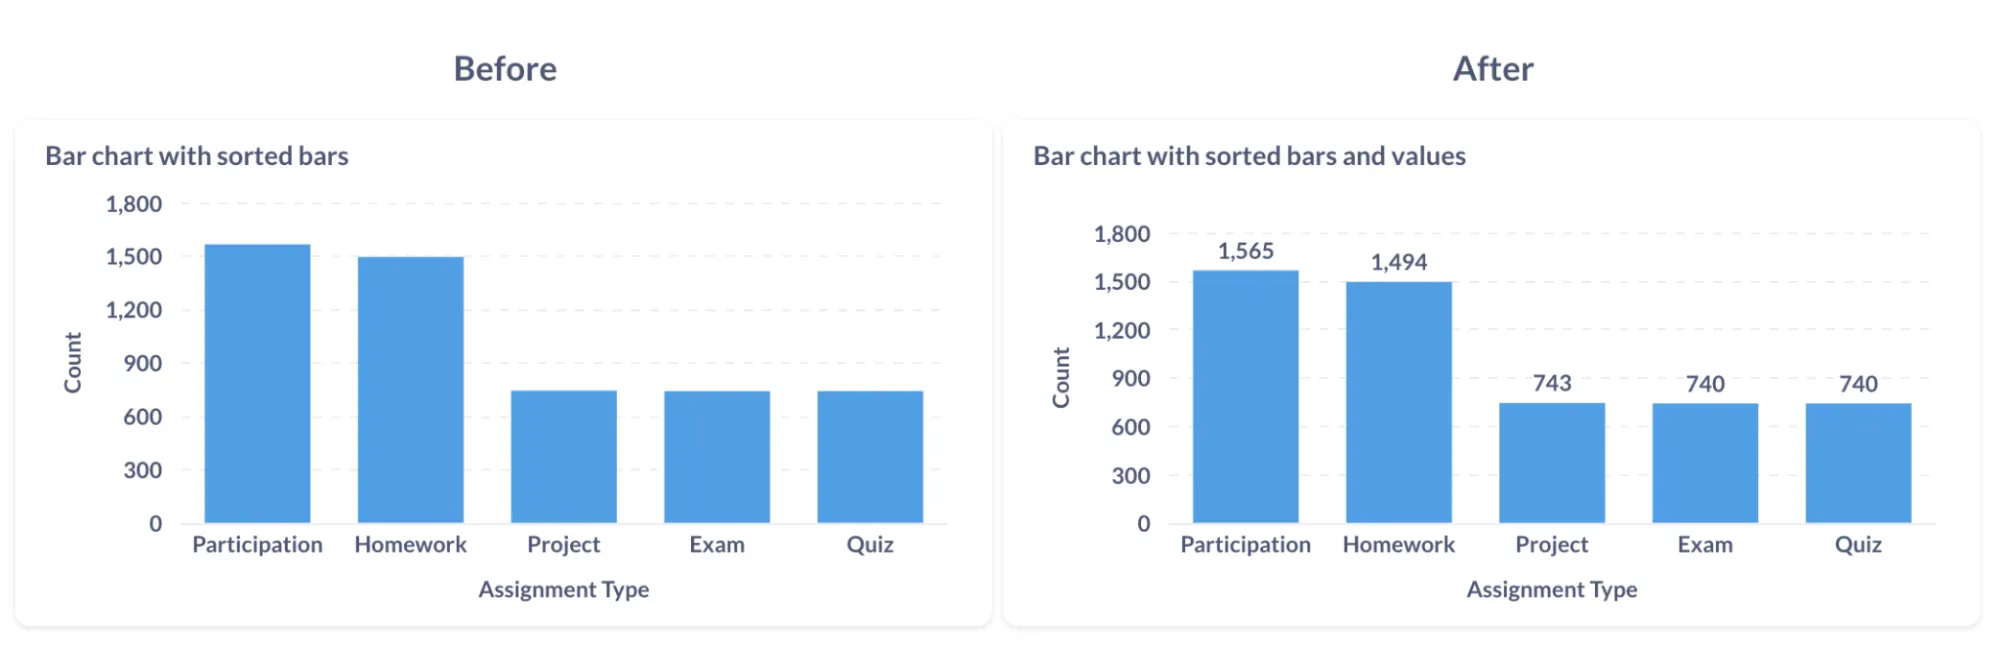Select the Homework bar in the After chart

pos(1398,402)
